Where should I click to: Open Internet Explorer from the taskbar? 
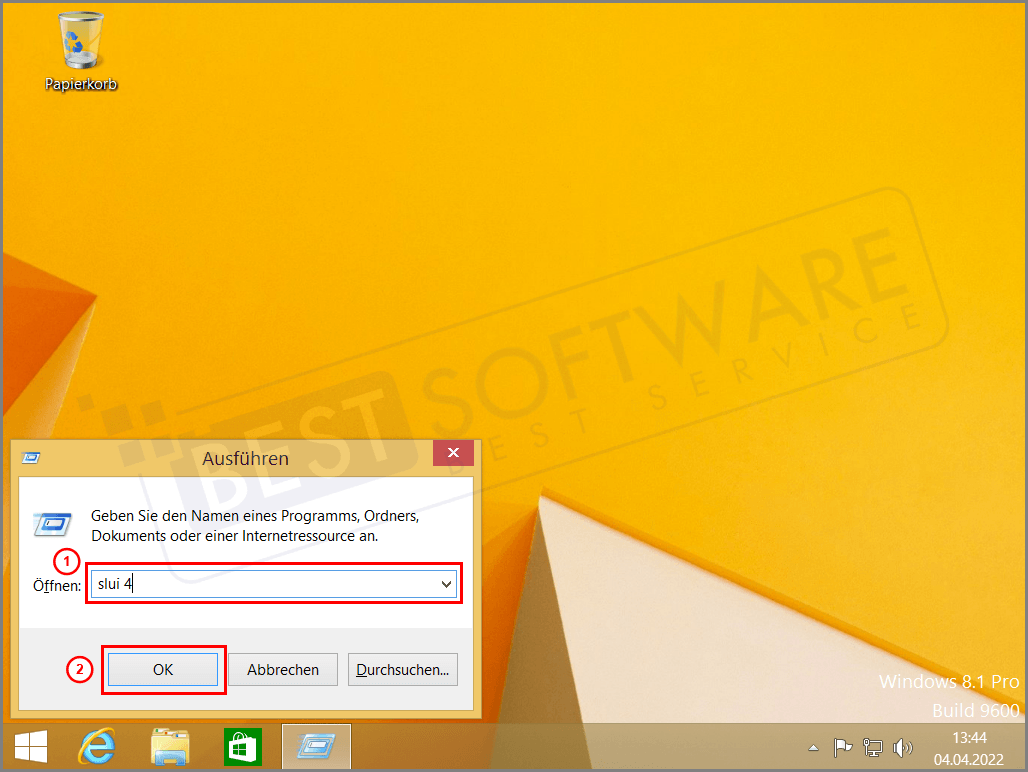pyautogui.click(x=96, y=747)
